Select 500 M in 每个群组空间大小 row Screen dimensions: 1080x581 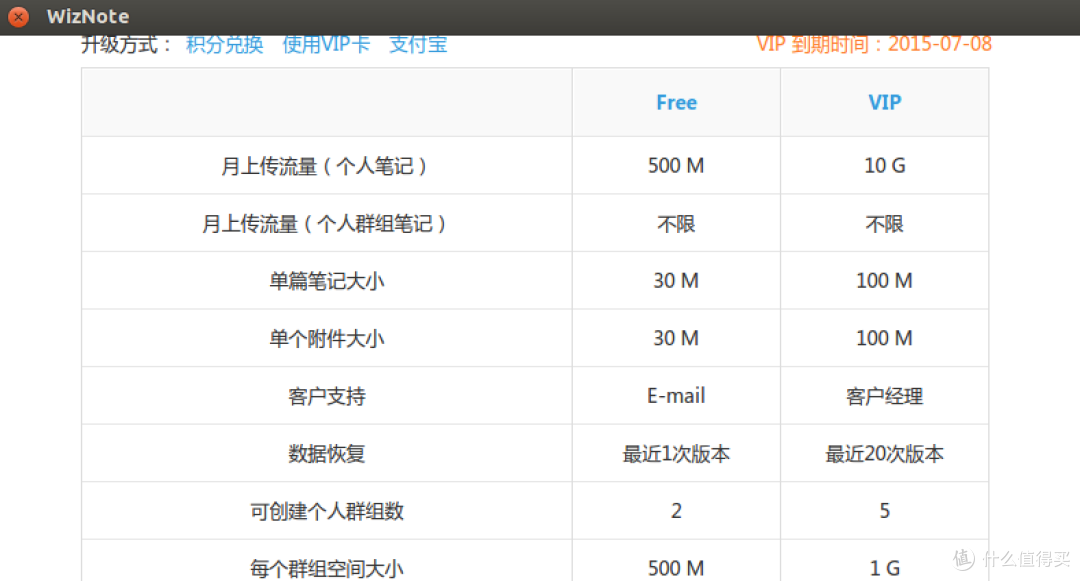click(x=676, y=569)
